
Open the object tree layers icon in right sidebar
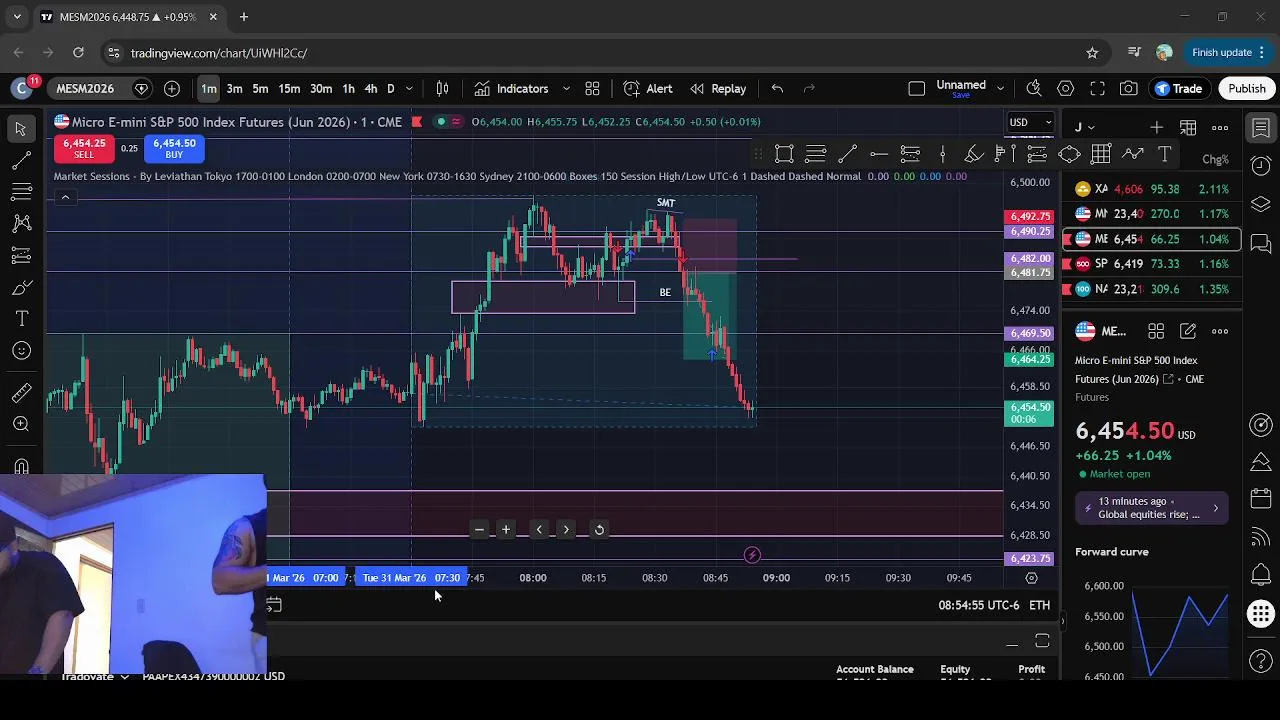pyautogui.click(x=1261, y=204)
